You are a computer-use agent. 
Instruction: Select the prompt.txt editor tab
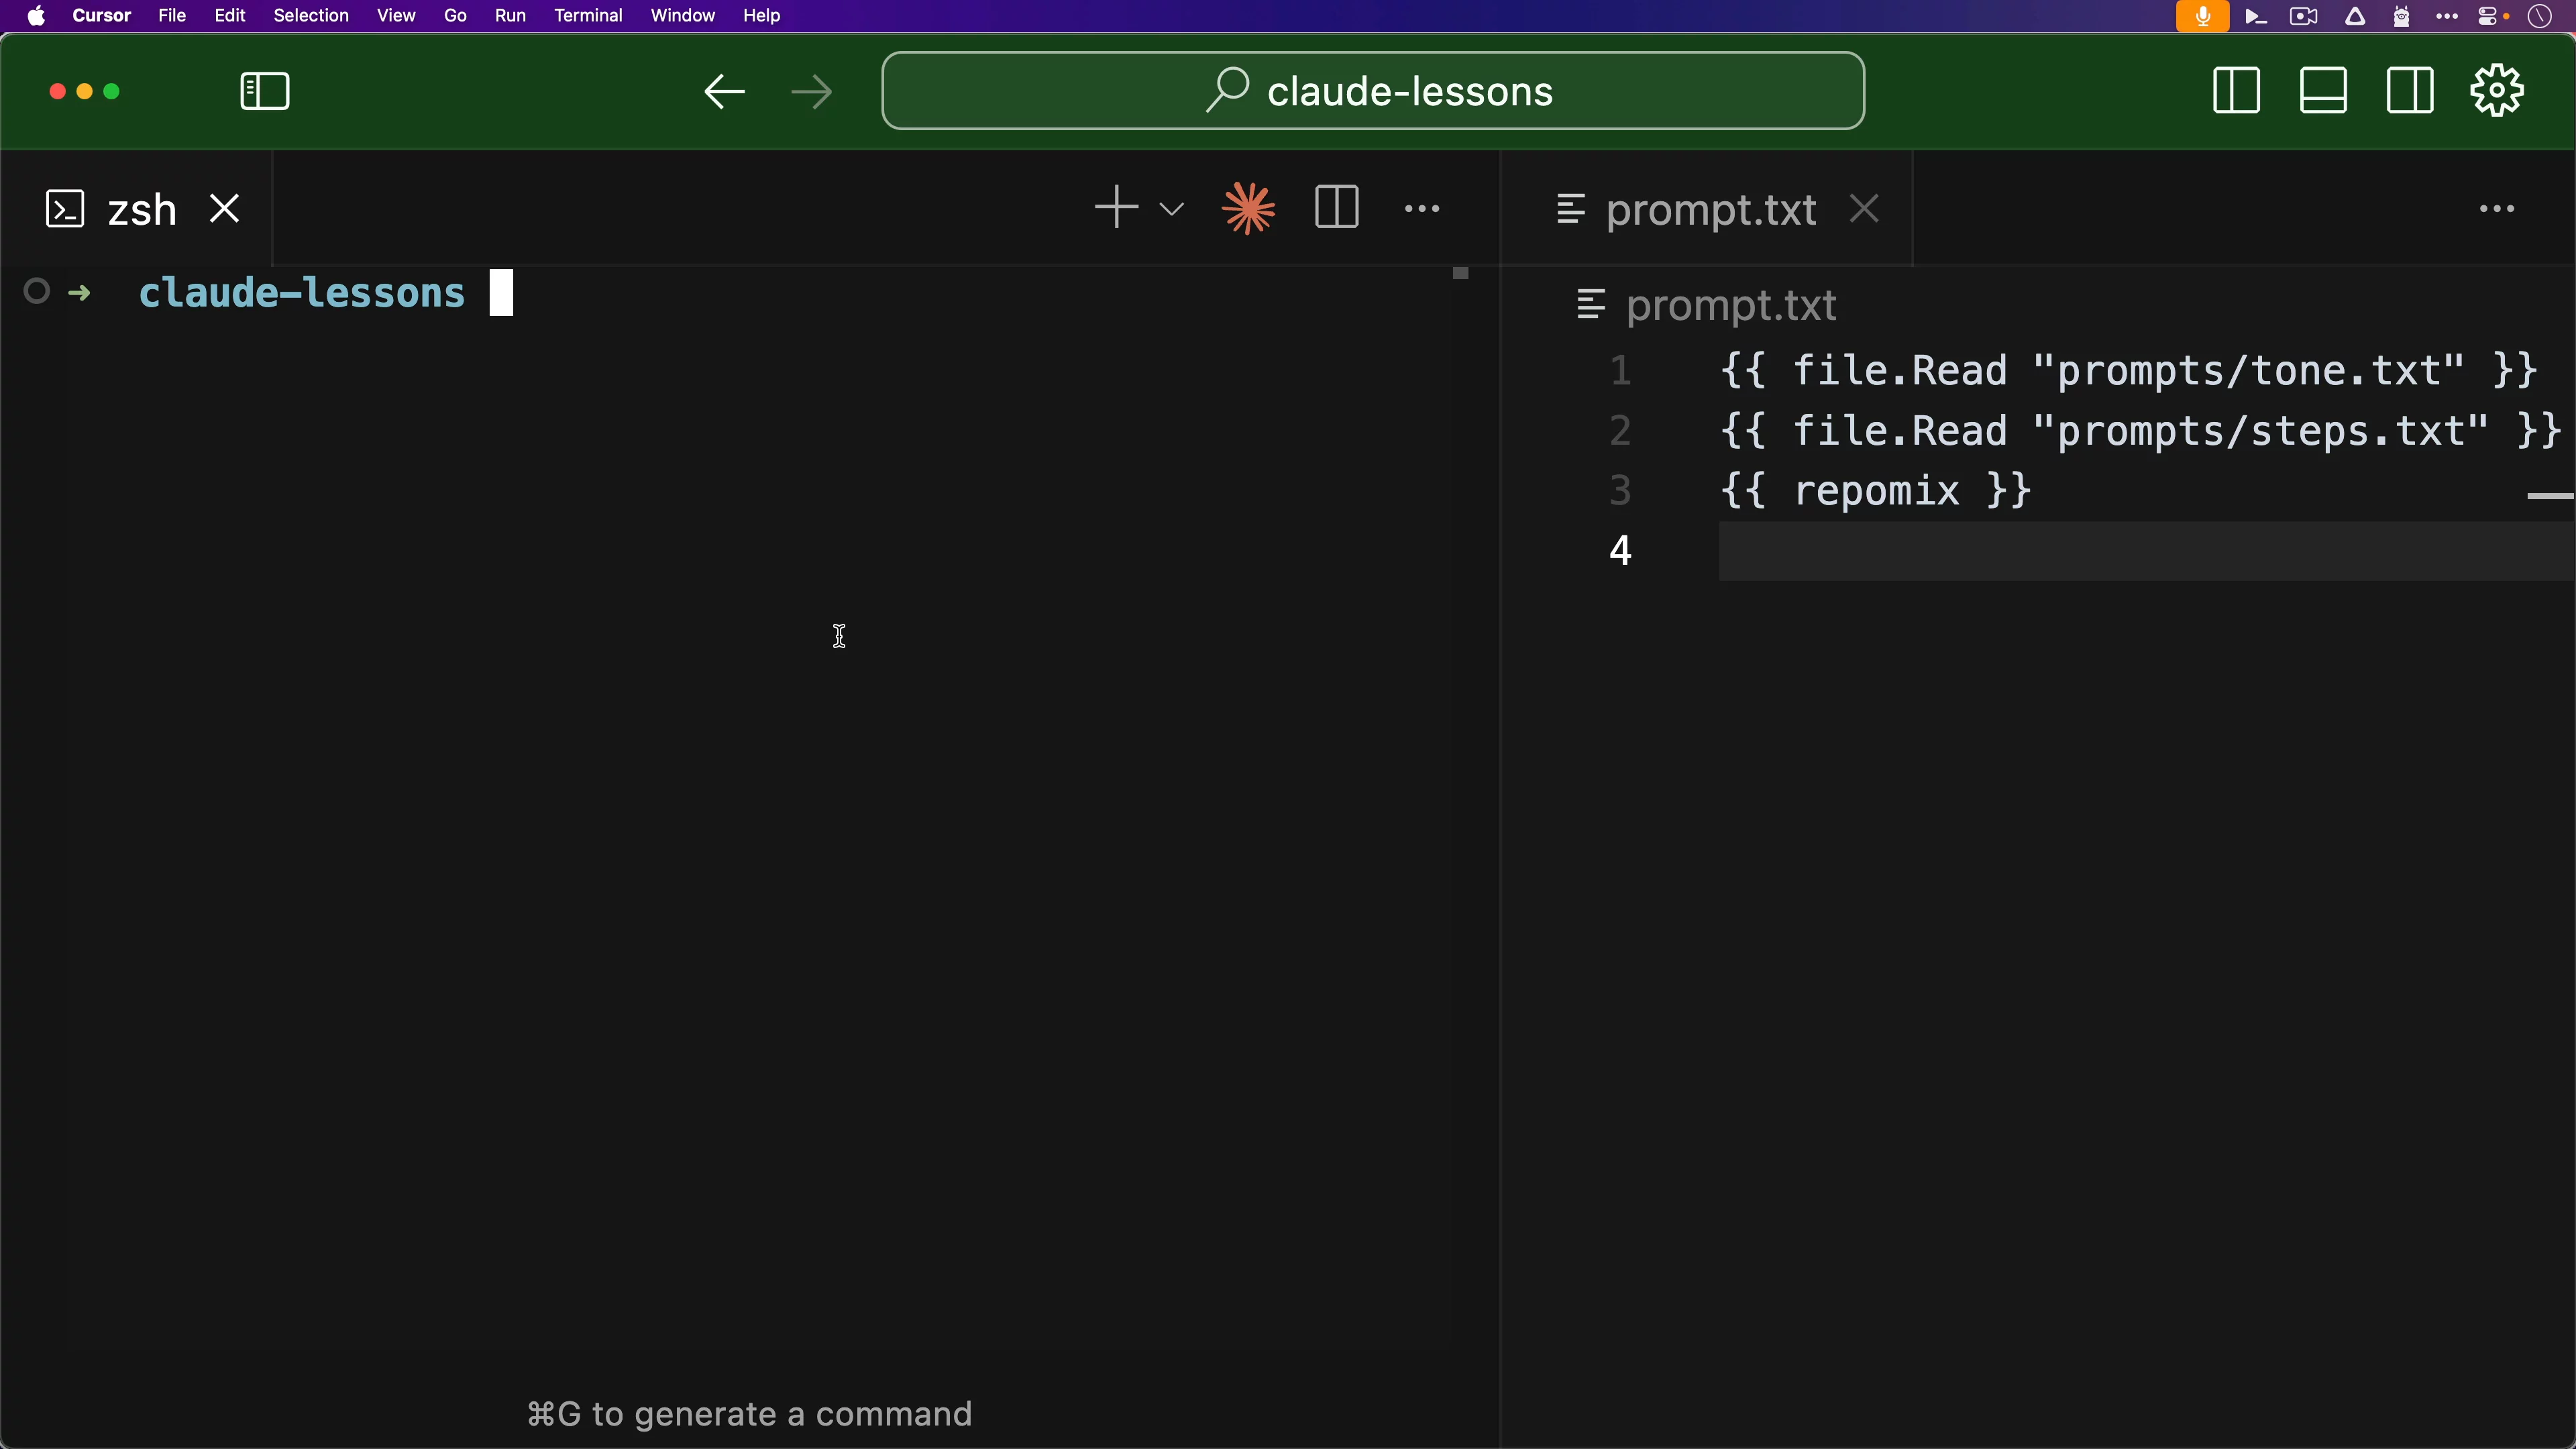pyautogui.click(x=1709, y=210)
